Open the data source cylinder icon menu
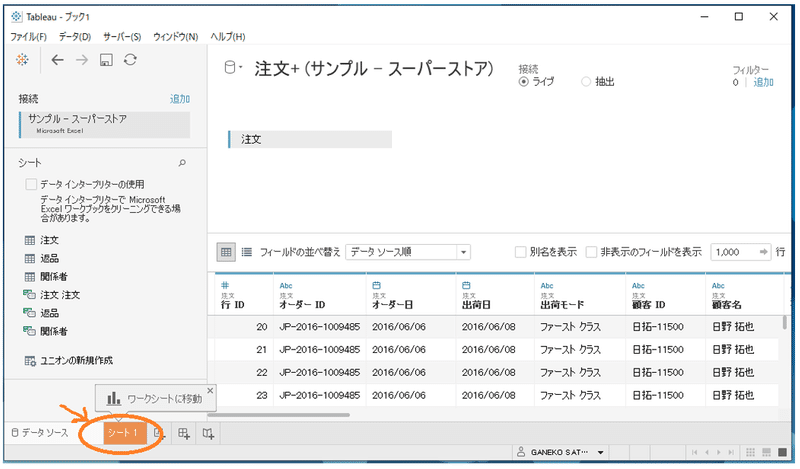This screenshot has width=800, height=469. [232, 67]
